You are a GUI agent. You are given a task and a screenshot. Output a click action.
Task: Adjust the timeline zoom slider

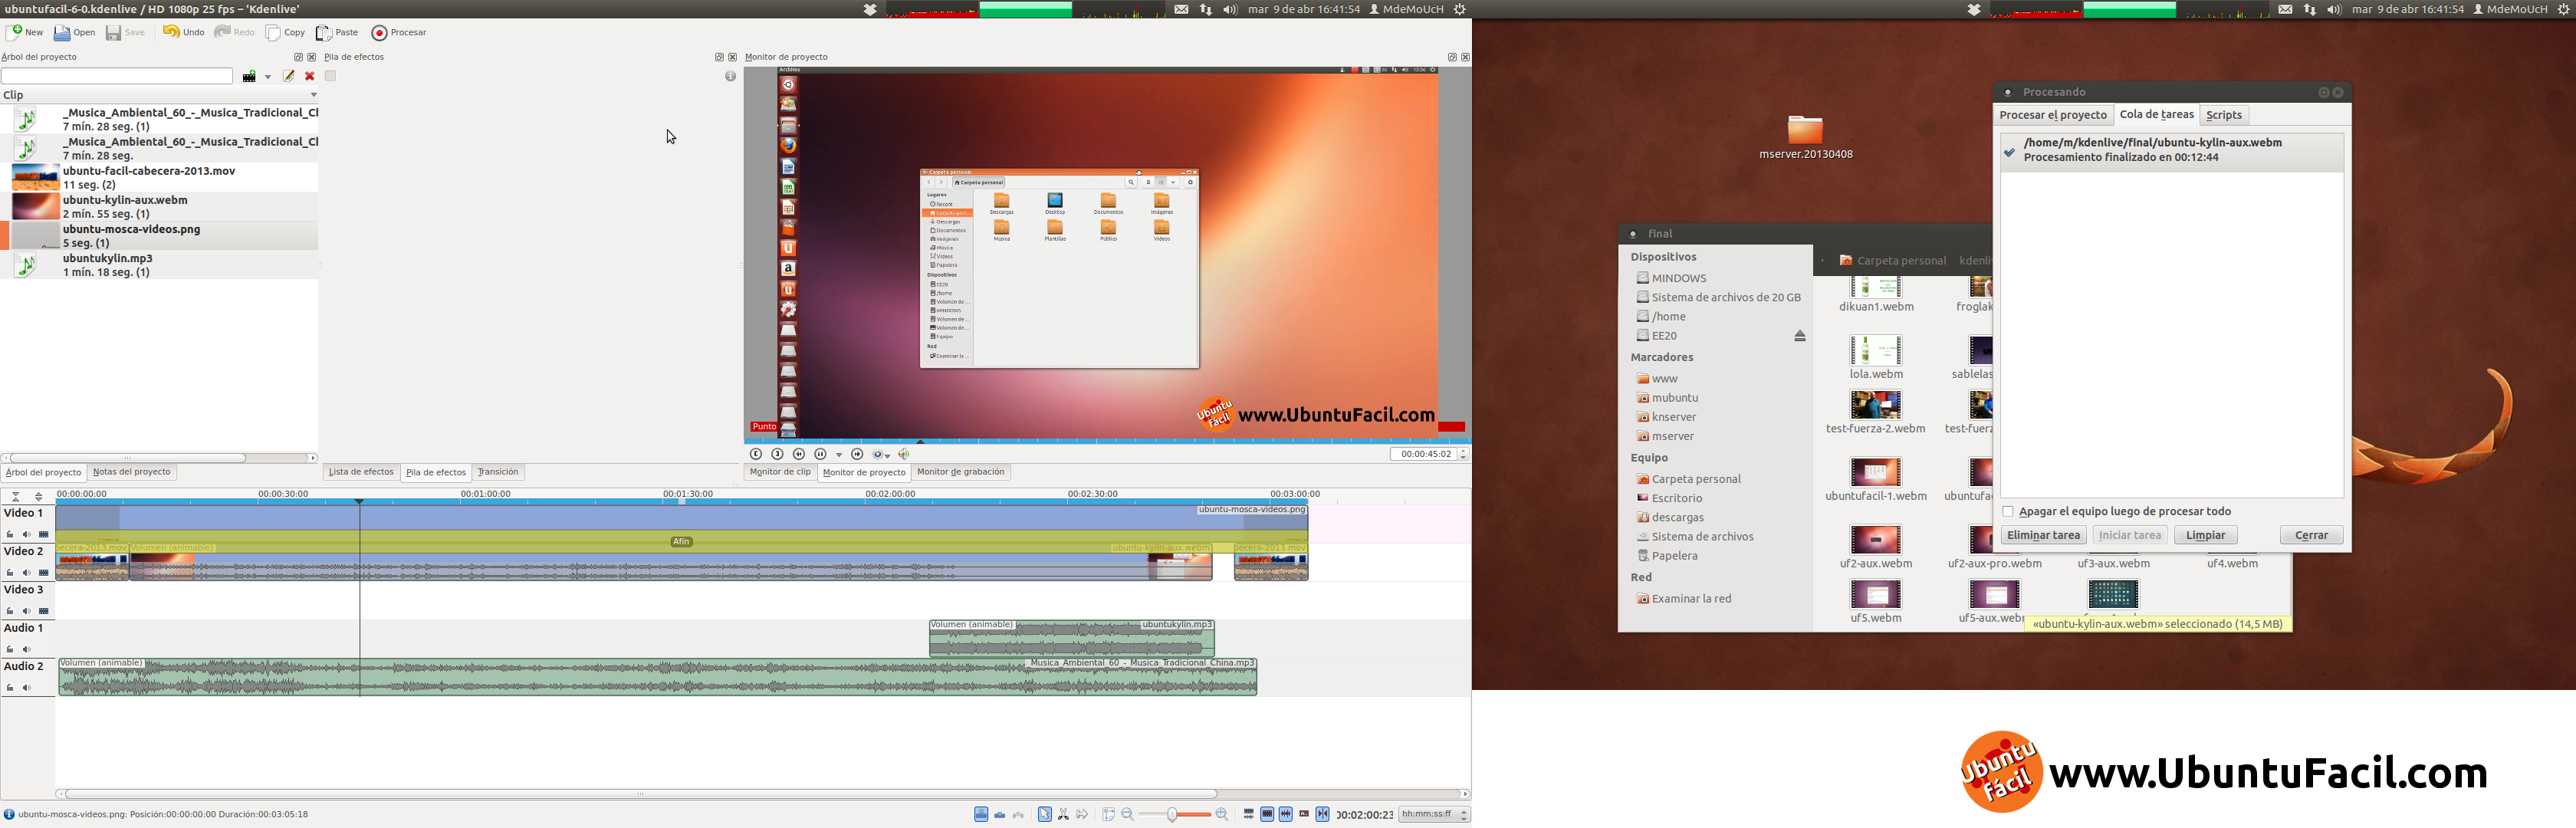pyautogui.click(x=1174, y=814)
